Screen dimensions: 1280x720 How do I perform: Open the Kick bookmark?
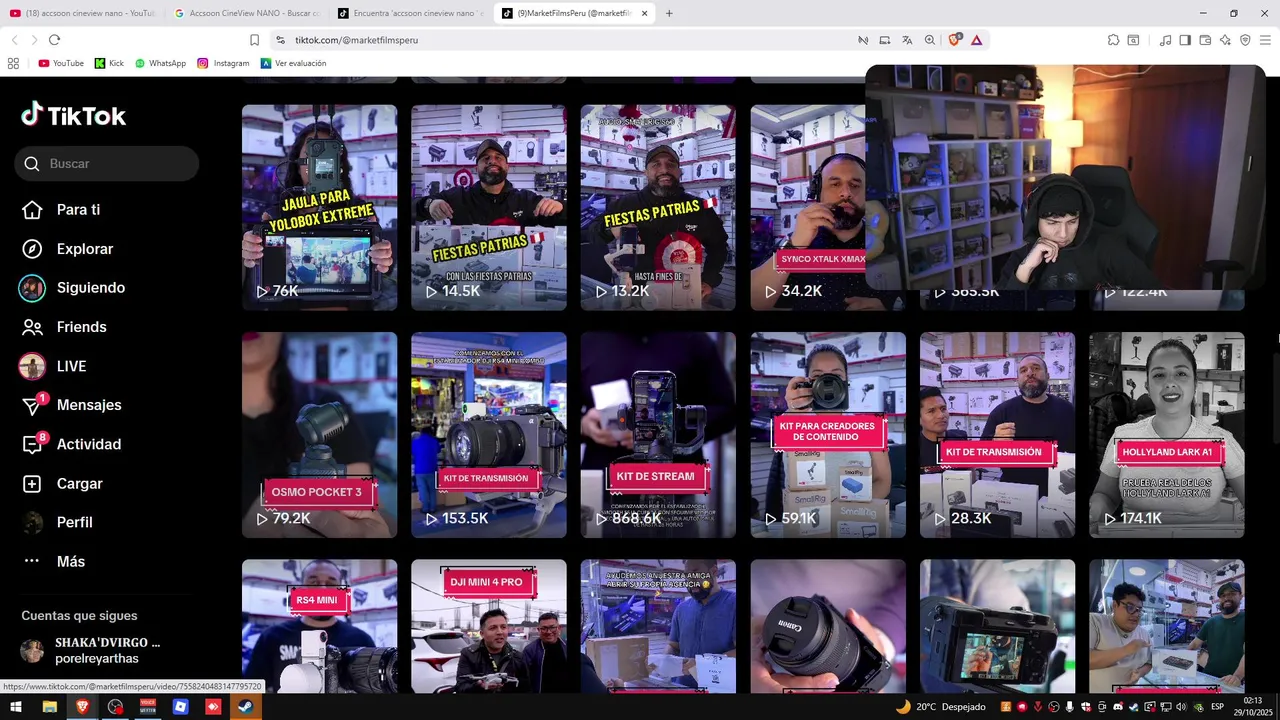[x=109, y=63]
